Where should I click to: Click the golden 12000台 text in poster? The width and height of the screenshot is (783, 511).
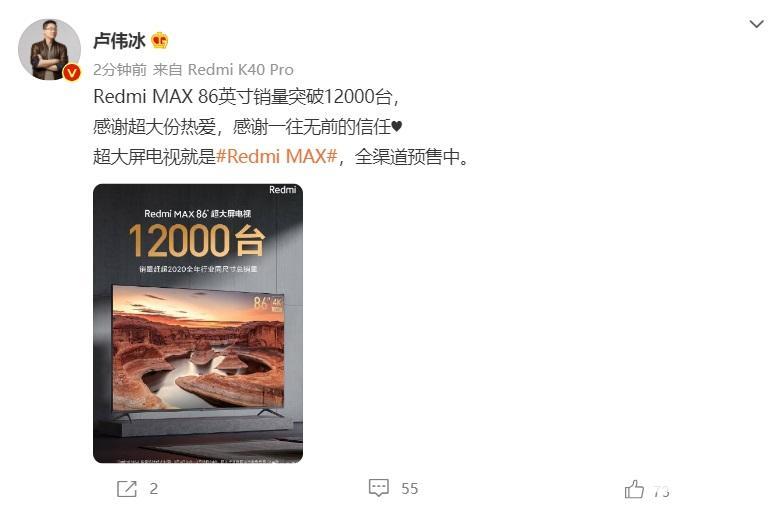click(196, 241)
